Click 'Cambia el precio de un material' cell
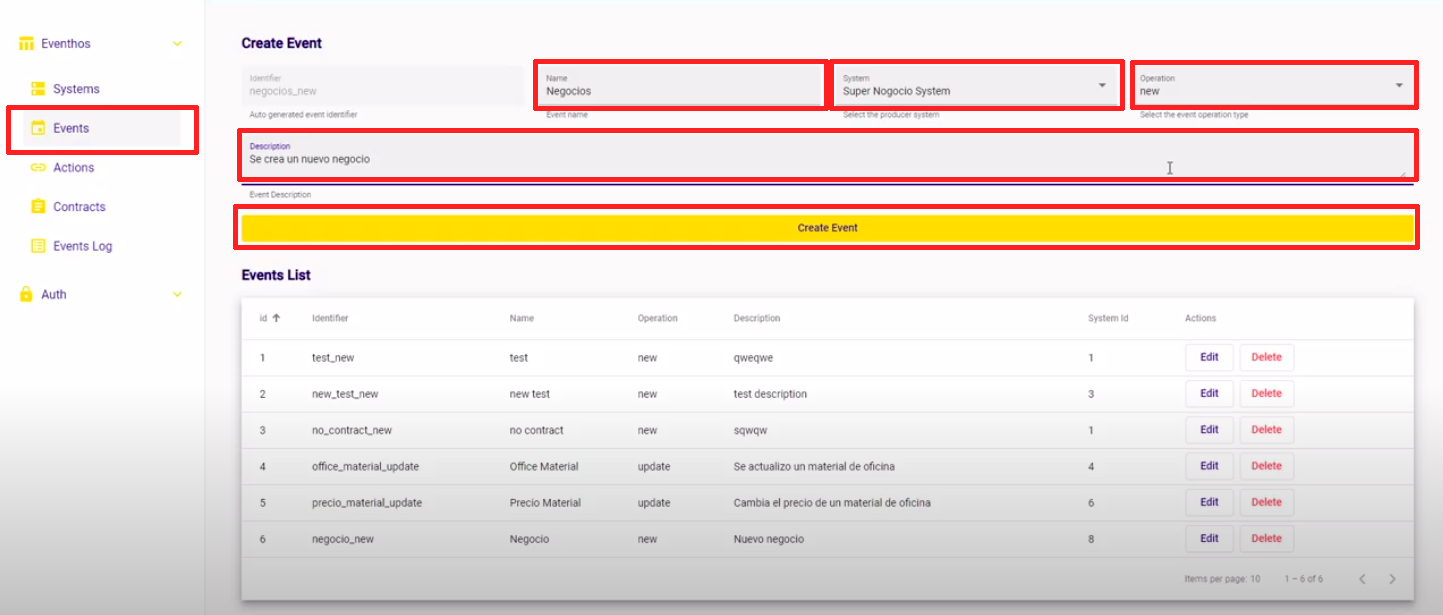 click(832, 502)
